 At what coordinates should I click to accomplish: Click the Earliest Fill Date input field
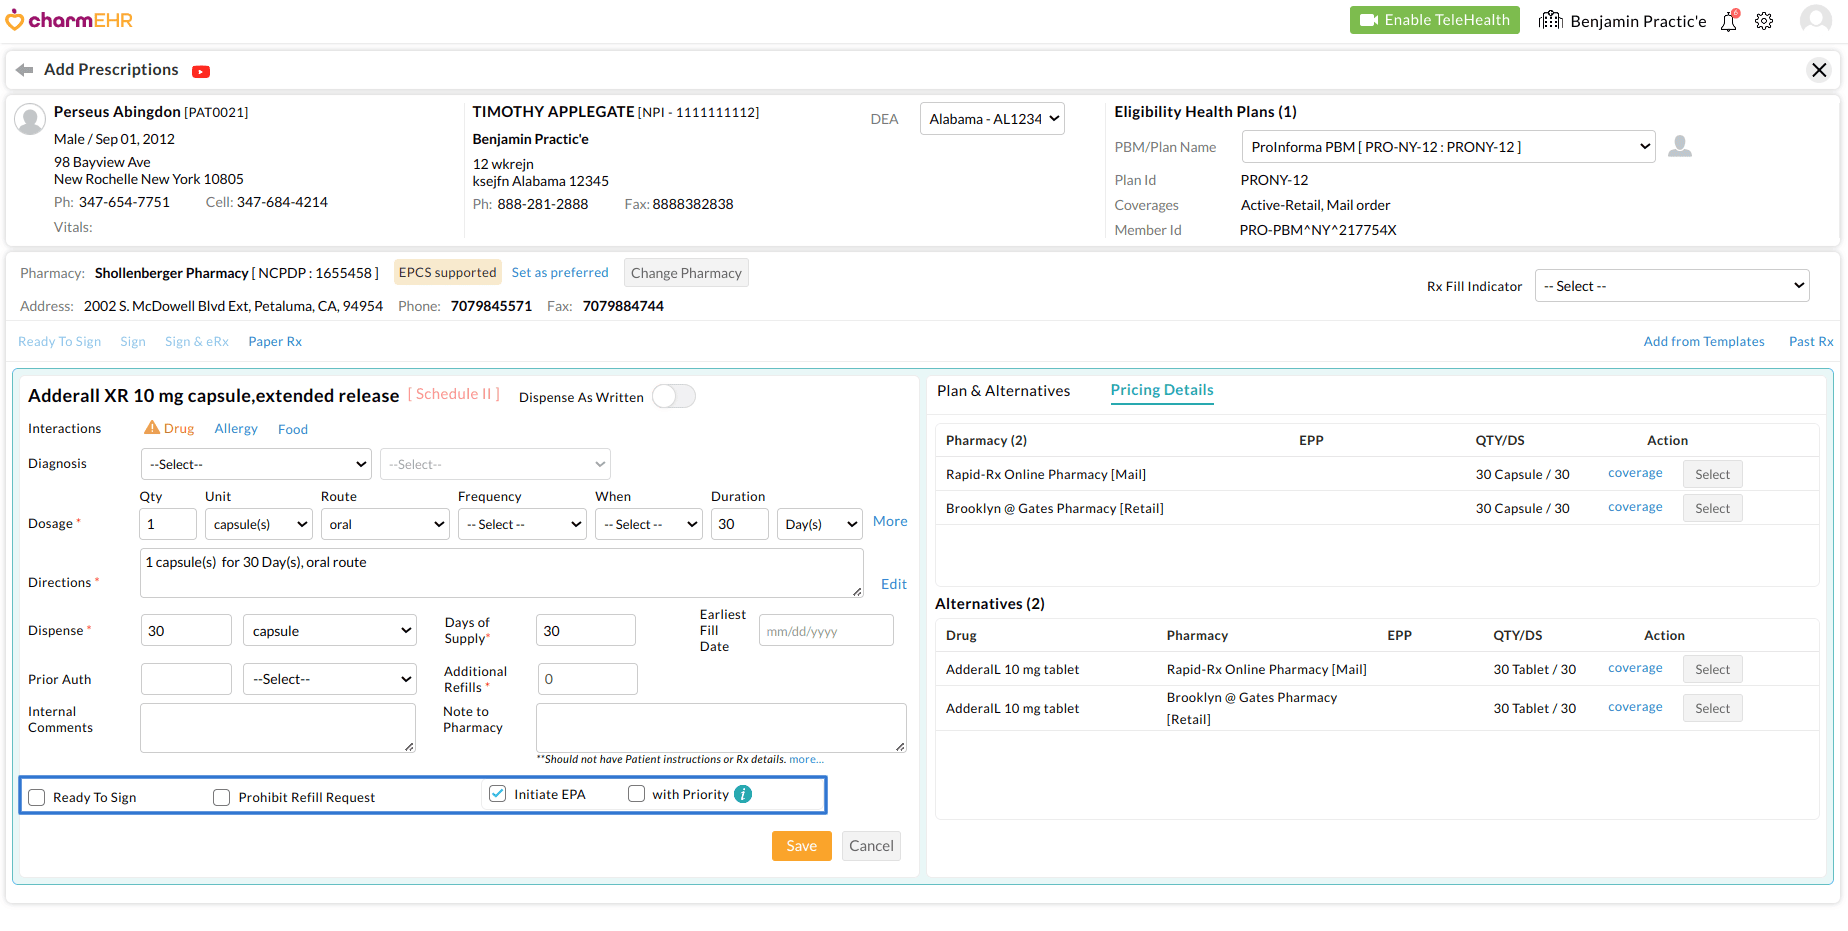point(825,631)
